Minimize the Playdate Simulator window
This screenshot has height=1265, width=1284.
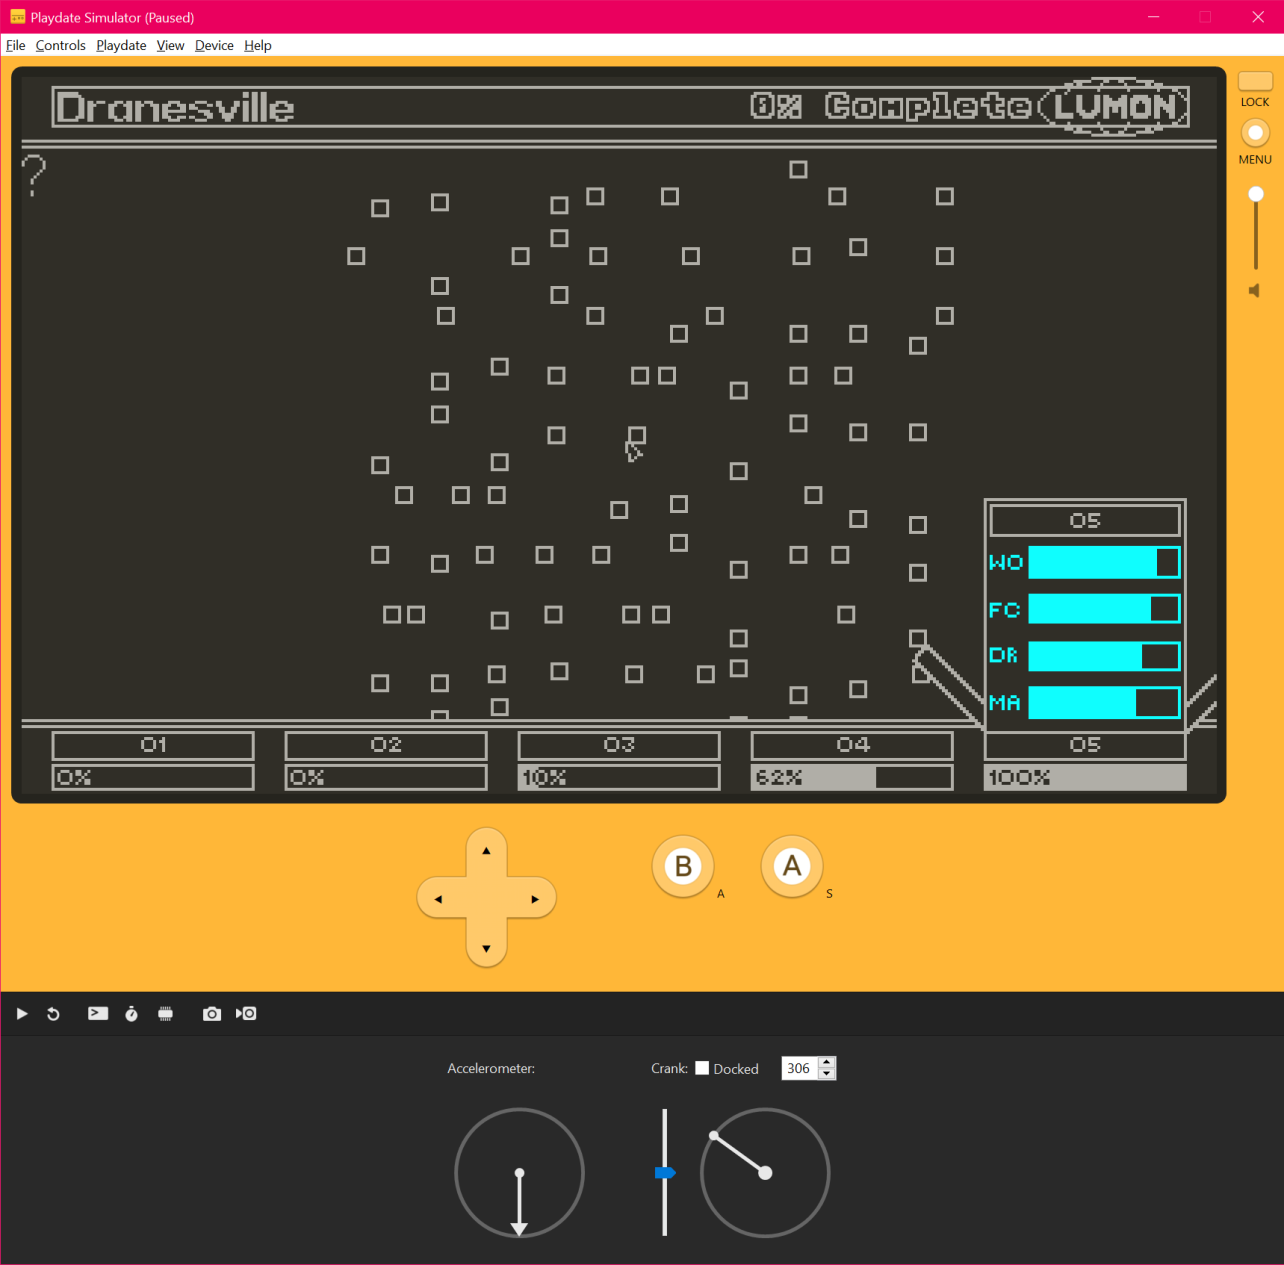pos(1153,17)
